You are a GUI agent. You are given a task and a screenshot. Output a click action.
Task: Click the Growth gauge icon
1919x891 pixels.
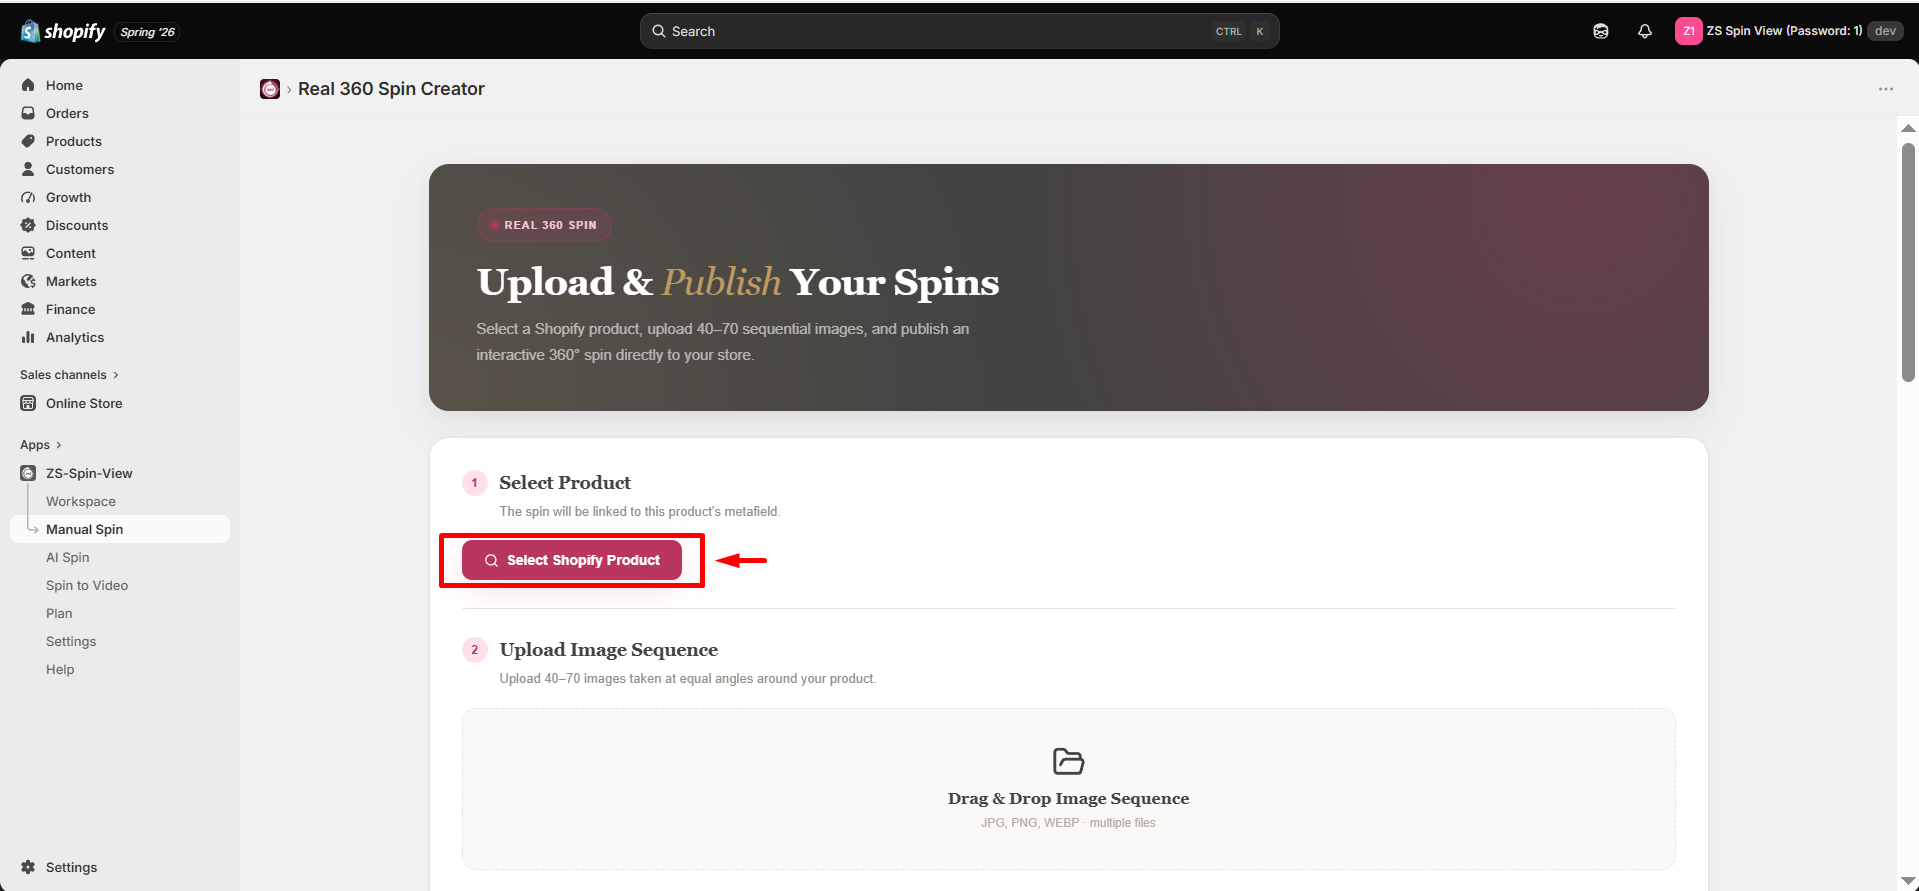28,197
